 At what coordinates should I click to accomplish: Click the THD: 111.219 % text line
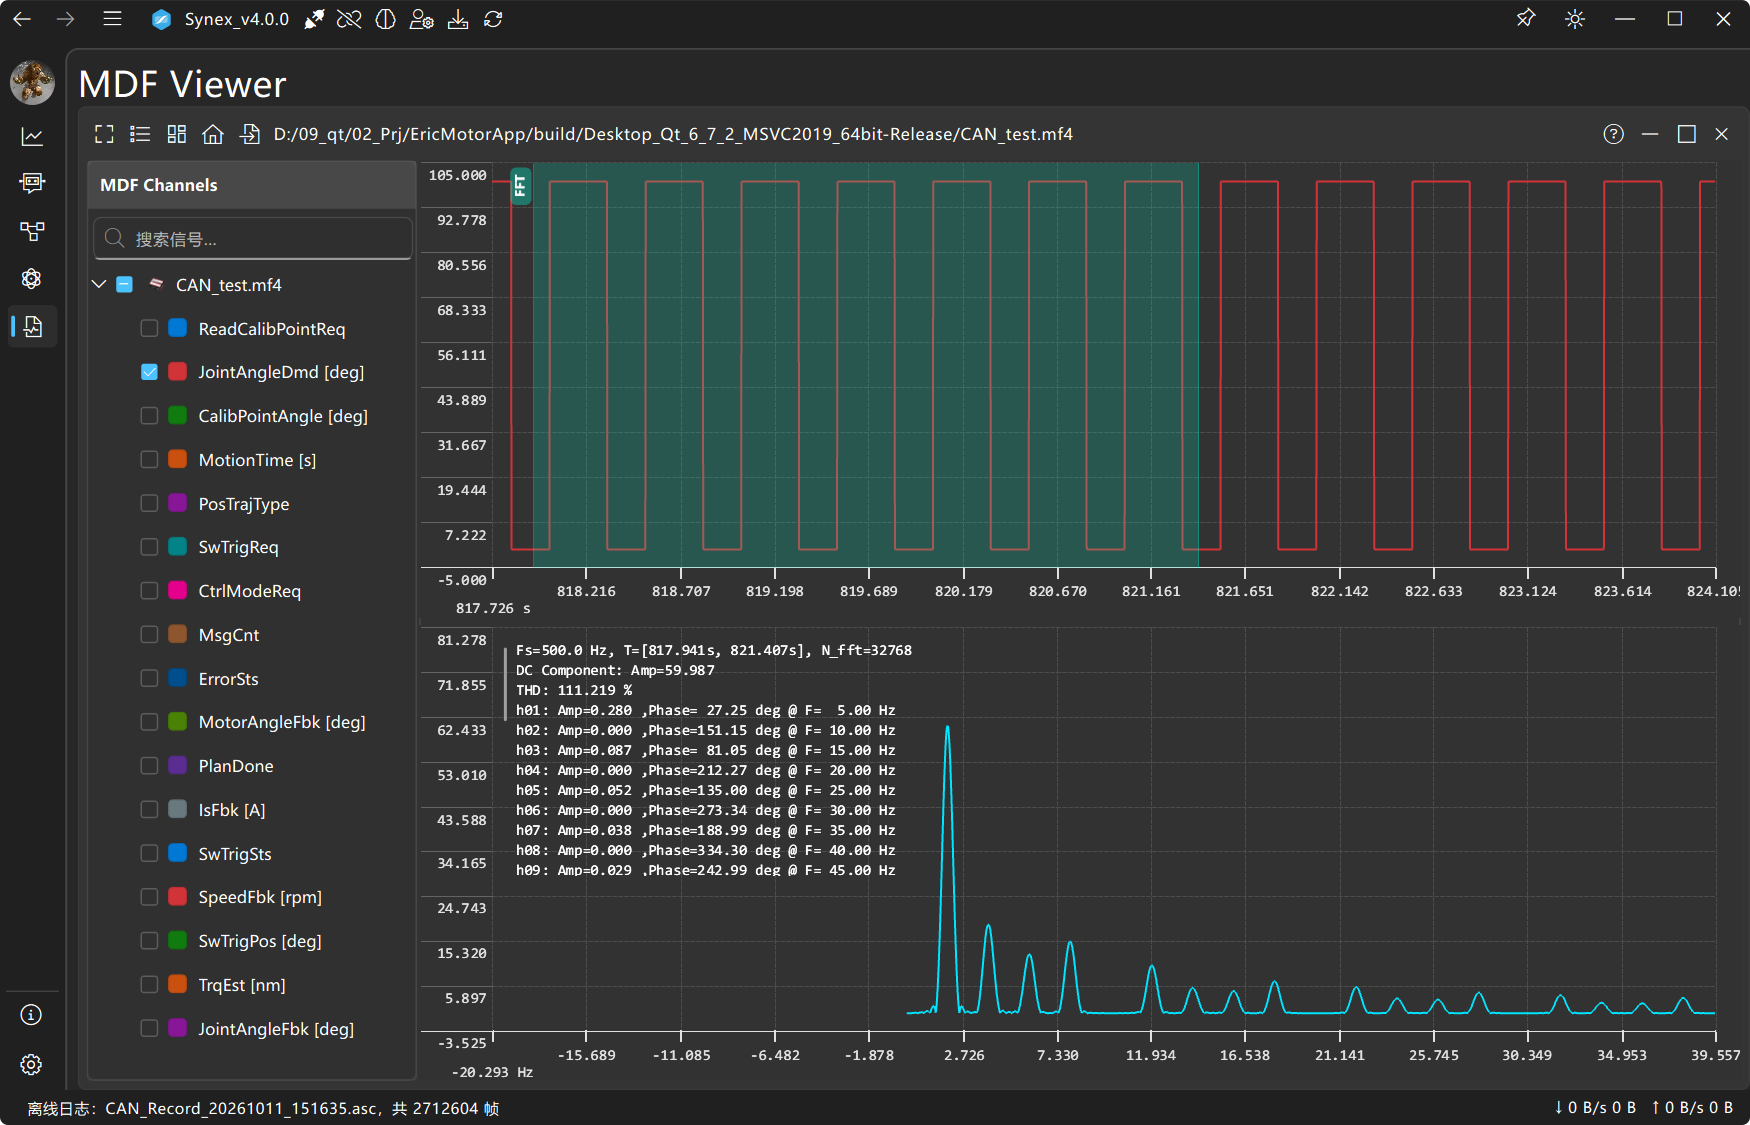(x=574, y=690)
